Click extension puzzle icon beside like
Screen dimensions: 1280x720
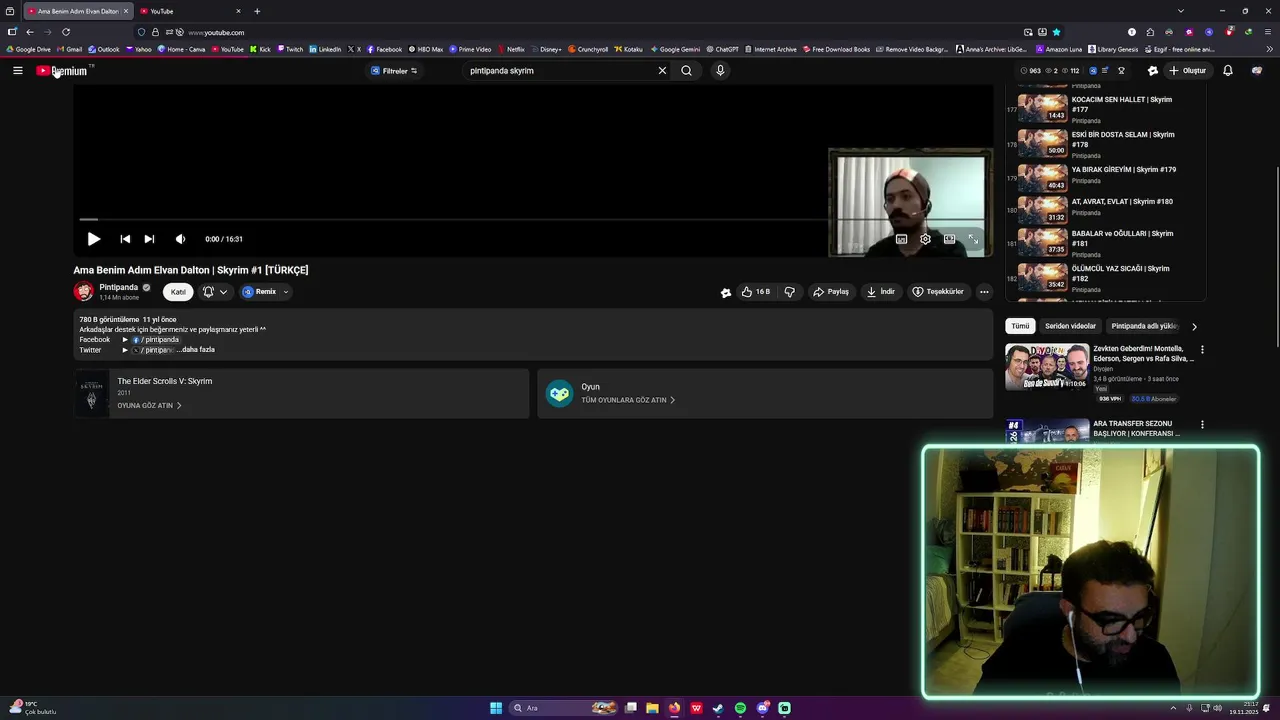[x=726, y=293]
